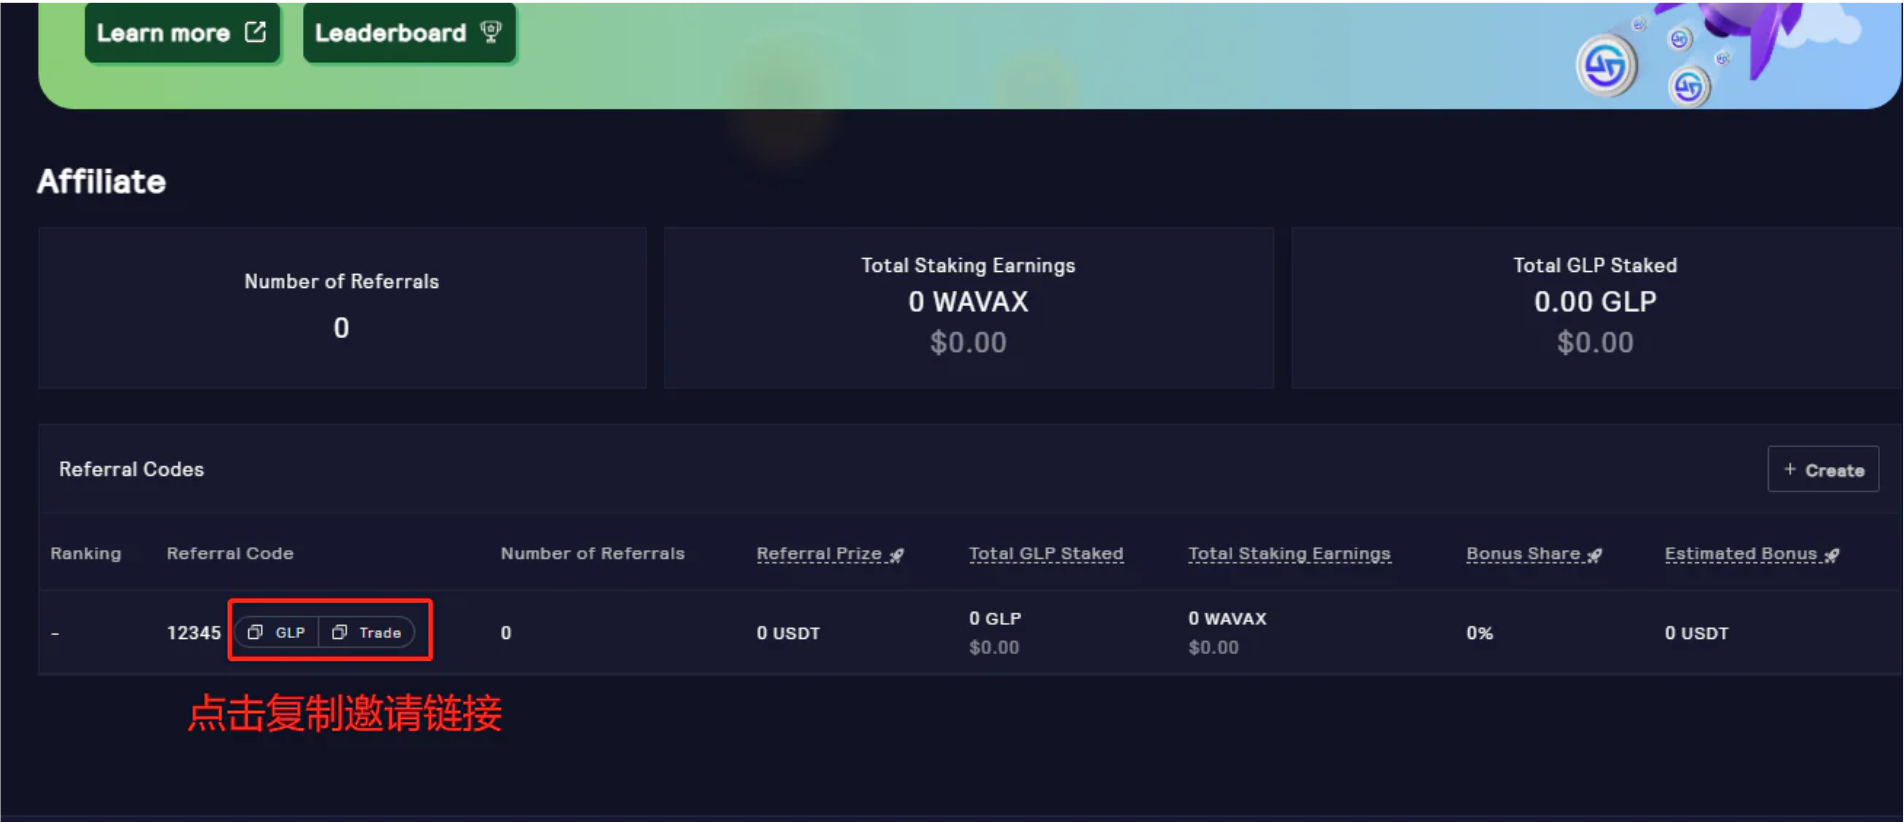Click the Total GLP Staked summary card

(1594, 307)
